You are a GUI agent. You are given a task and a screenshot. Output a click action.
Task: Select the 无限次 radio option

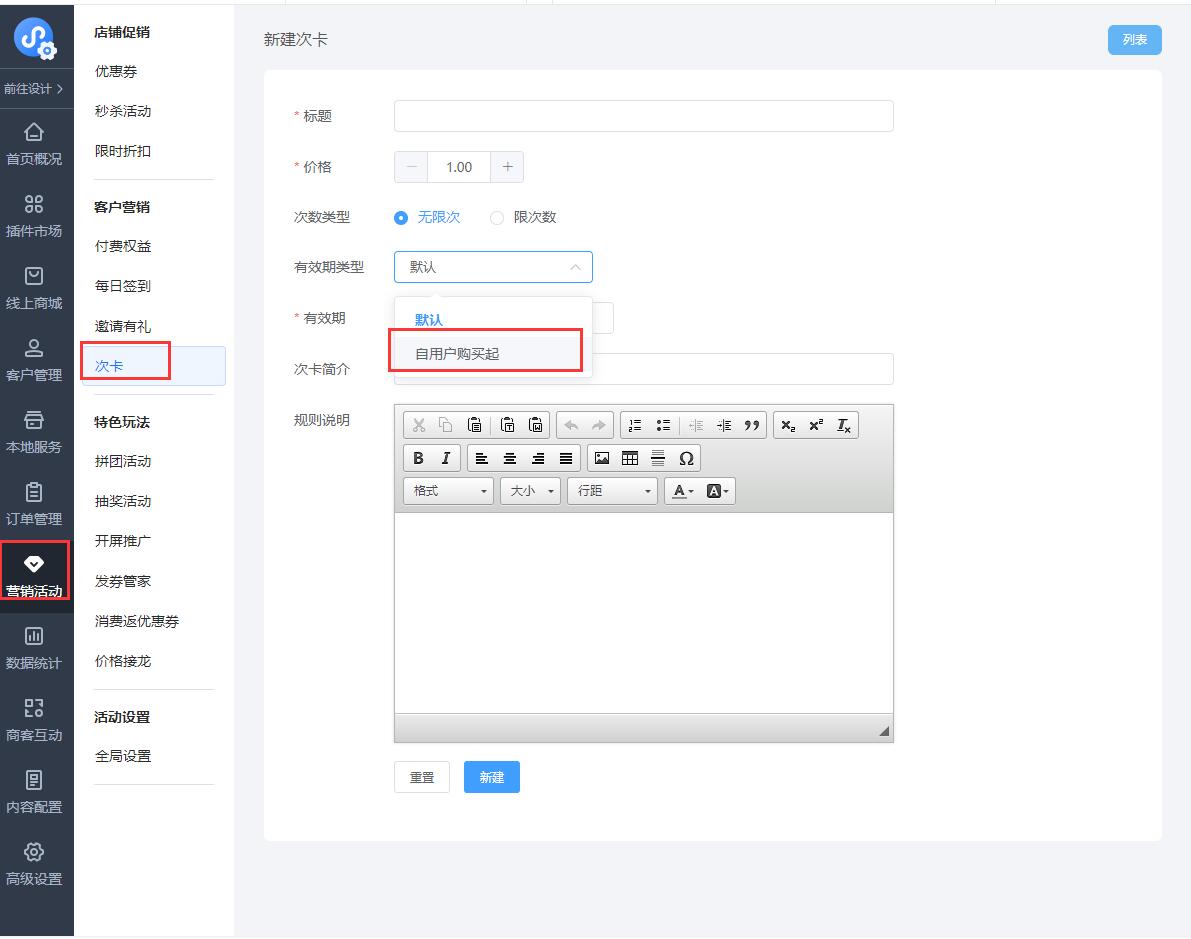[x=401, y=218]
